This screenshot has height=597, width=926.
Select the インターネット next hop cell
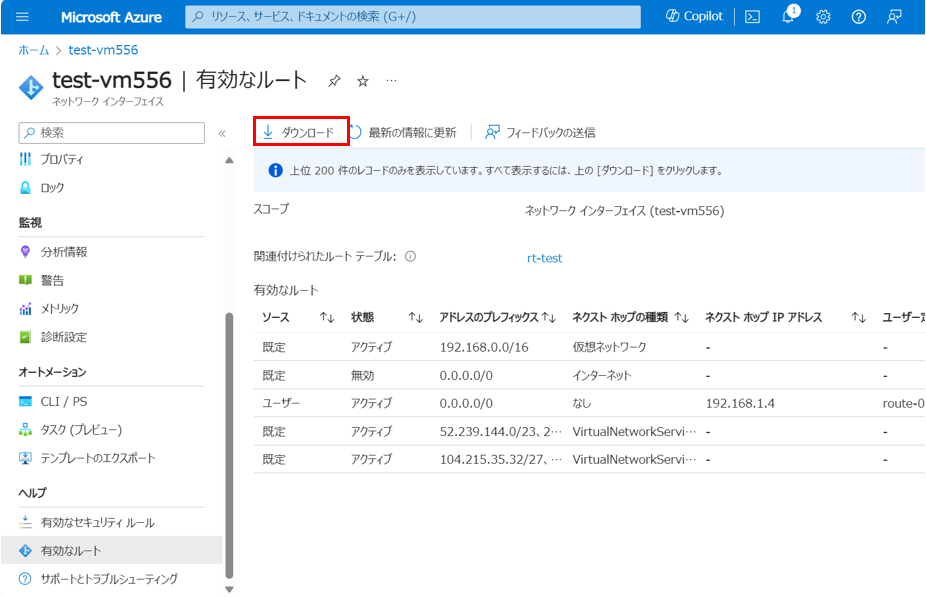[602, 376]
